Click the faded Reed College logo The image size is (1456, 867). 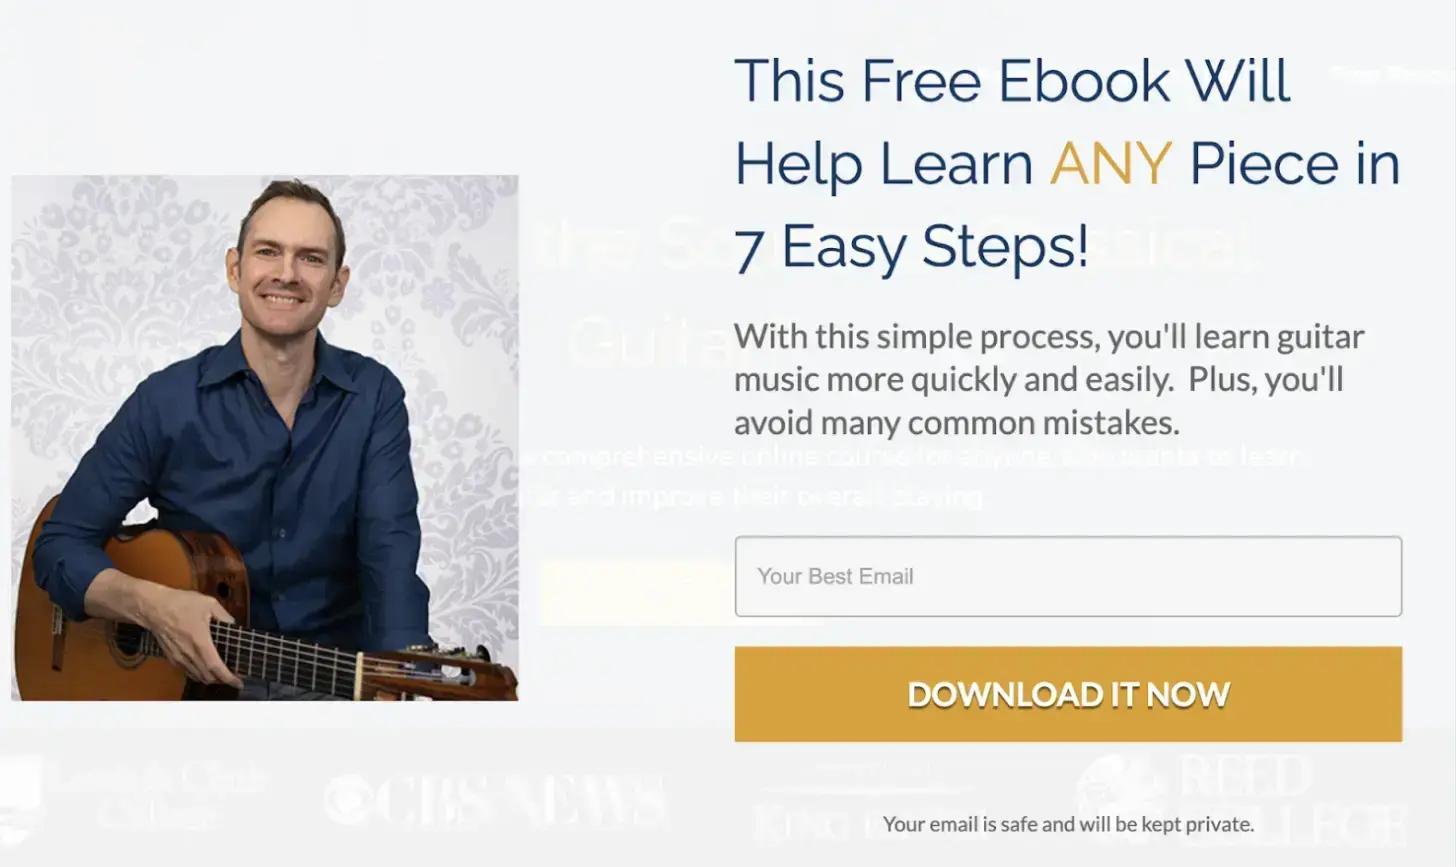tap(1242, 800)
